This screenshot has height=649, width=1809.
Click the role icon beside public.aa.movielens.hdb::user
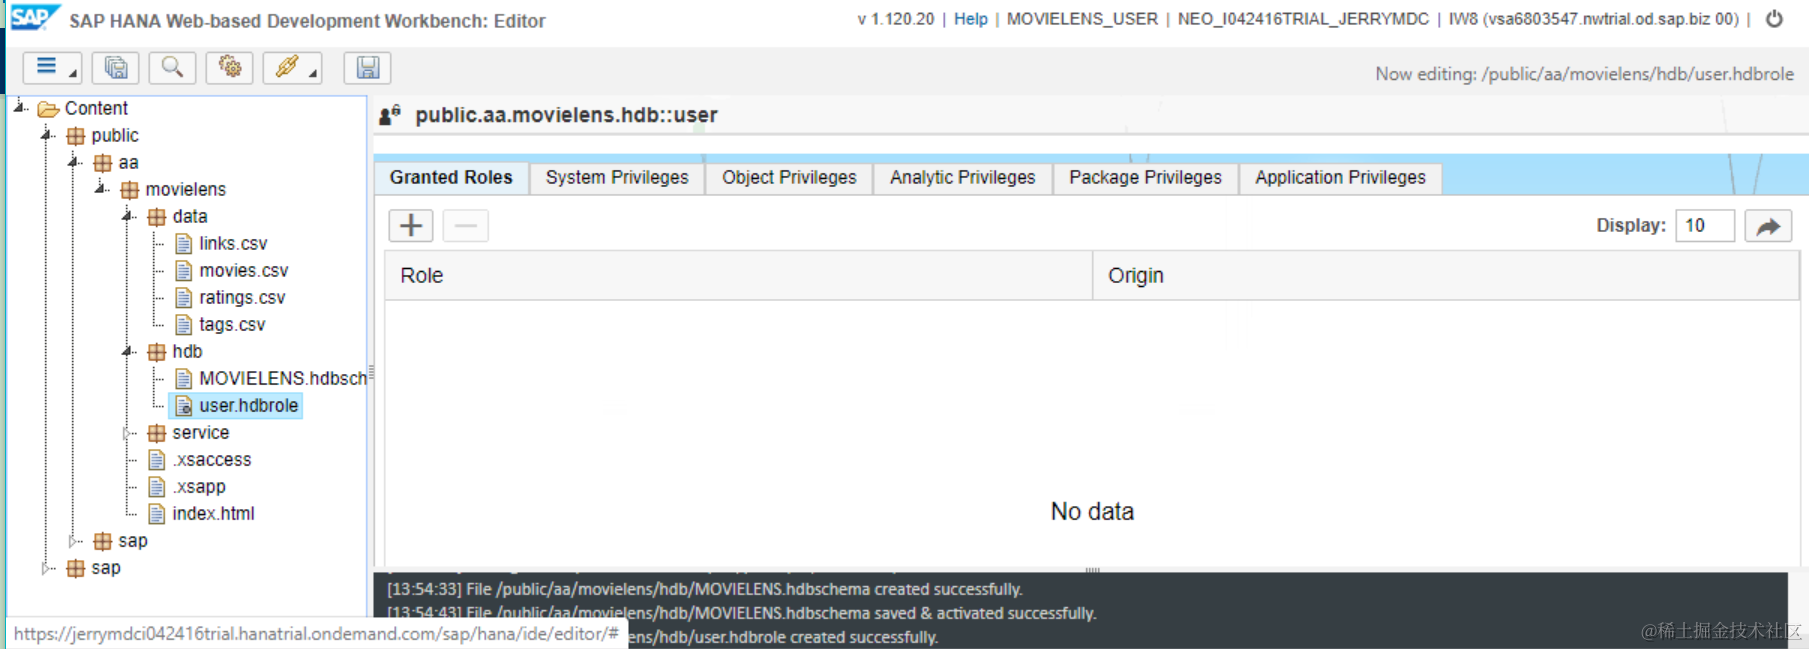tap(390, 115)
